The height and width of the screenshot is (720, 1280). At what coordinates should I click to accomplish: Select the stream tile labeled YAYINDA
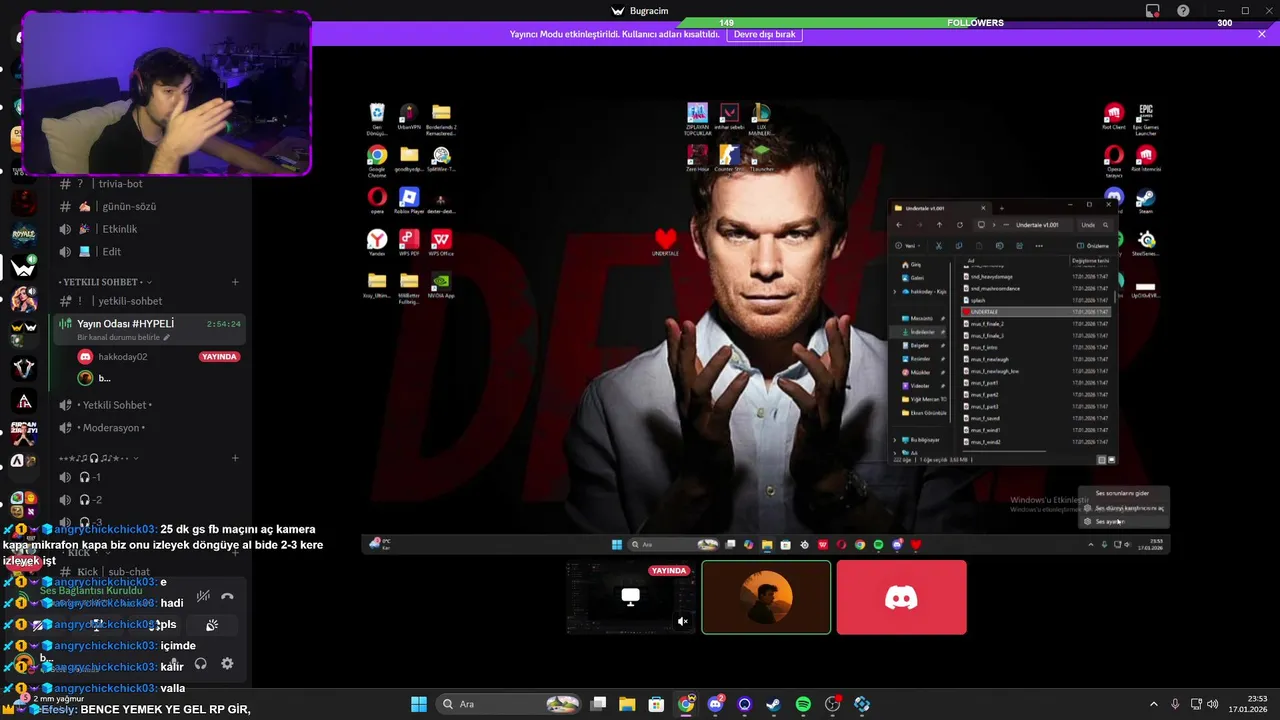point(630,597)
